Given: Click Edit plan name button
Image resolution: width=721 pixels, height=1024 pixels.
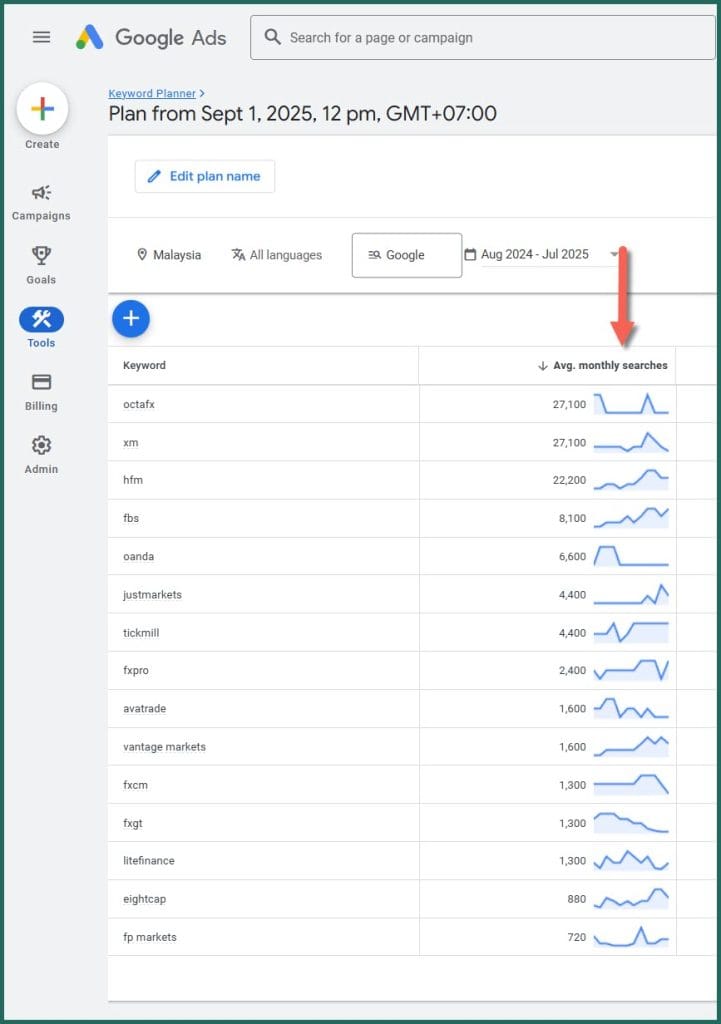Looking at the screenshot, I should pos(204,176).
